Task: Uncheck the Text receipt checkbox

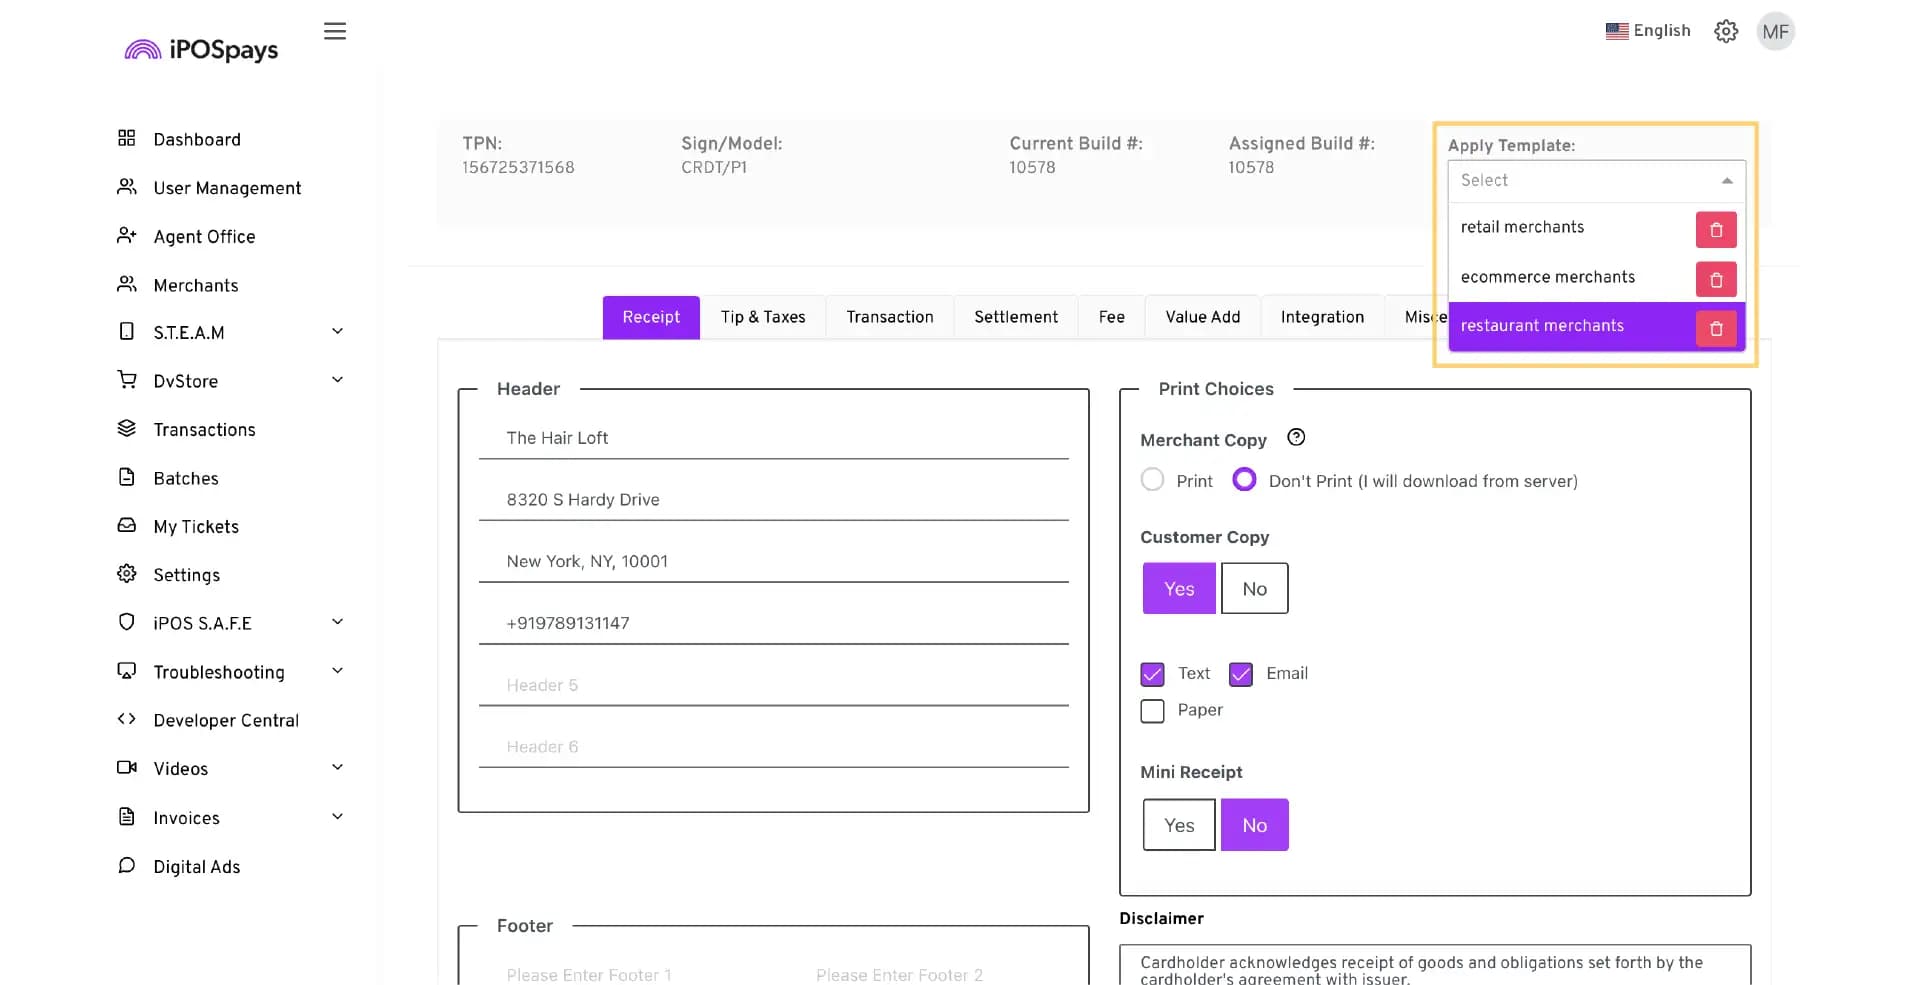Action: pos(1152,674)
